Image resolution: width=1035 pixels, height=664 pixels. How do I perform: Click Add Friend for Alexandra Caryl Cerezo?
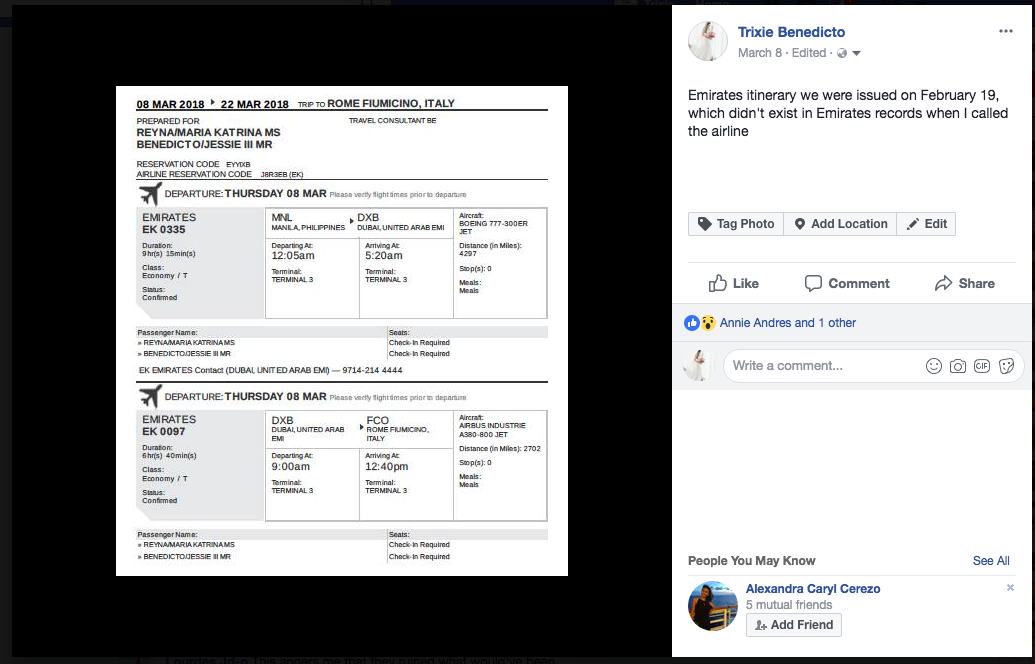[x=793, y=625]
